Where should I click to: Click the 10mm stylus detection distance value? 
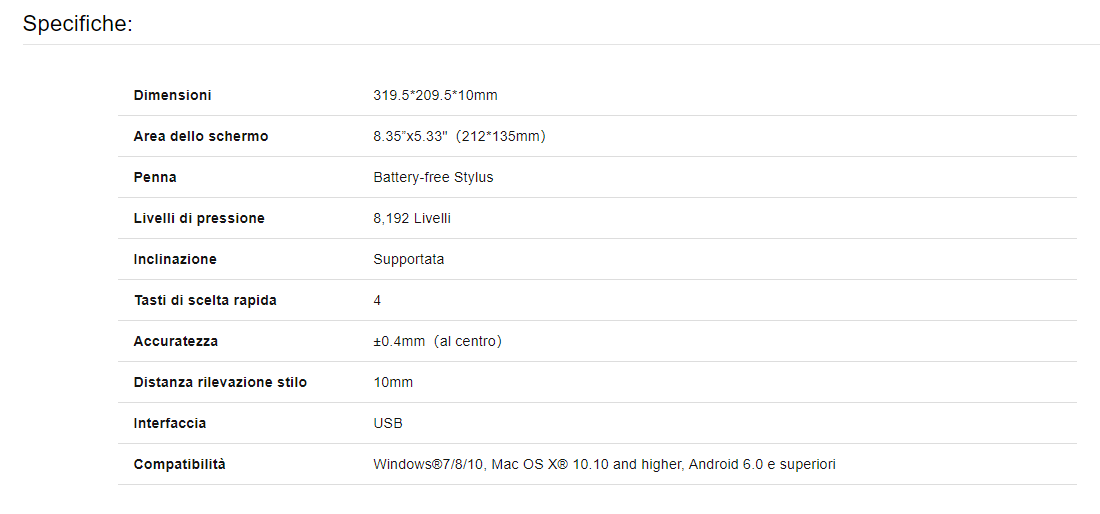pyautogui.click(x=394, y=382)
